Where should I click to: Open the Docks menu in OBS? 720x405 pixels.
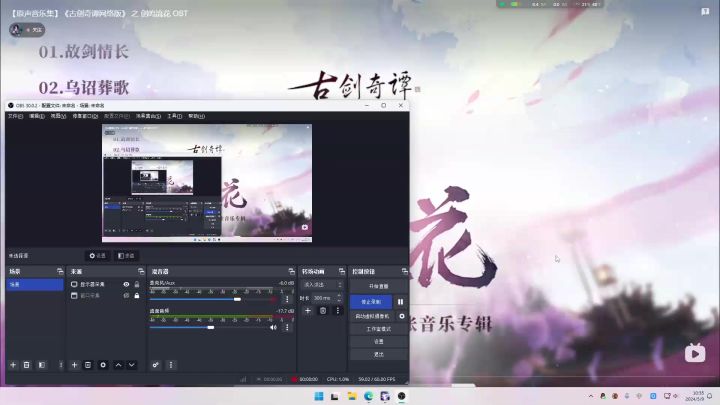click(x=85, y=116)
